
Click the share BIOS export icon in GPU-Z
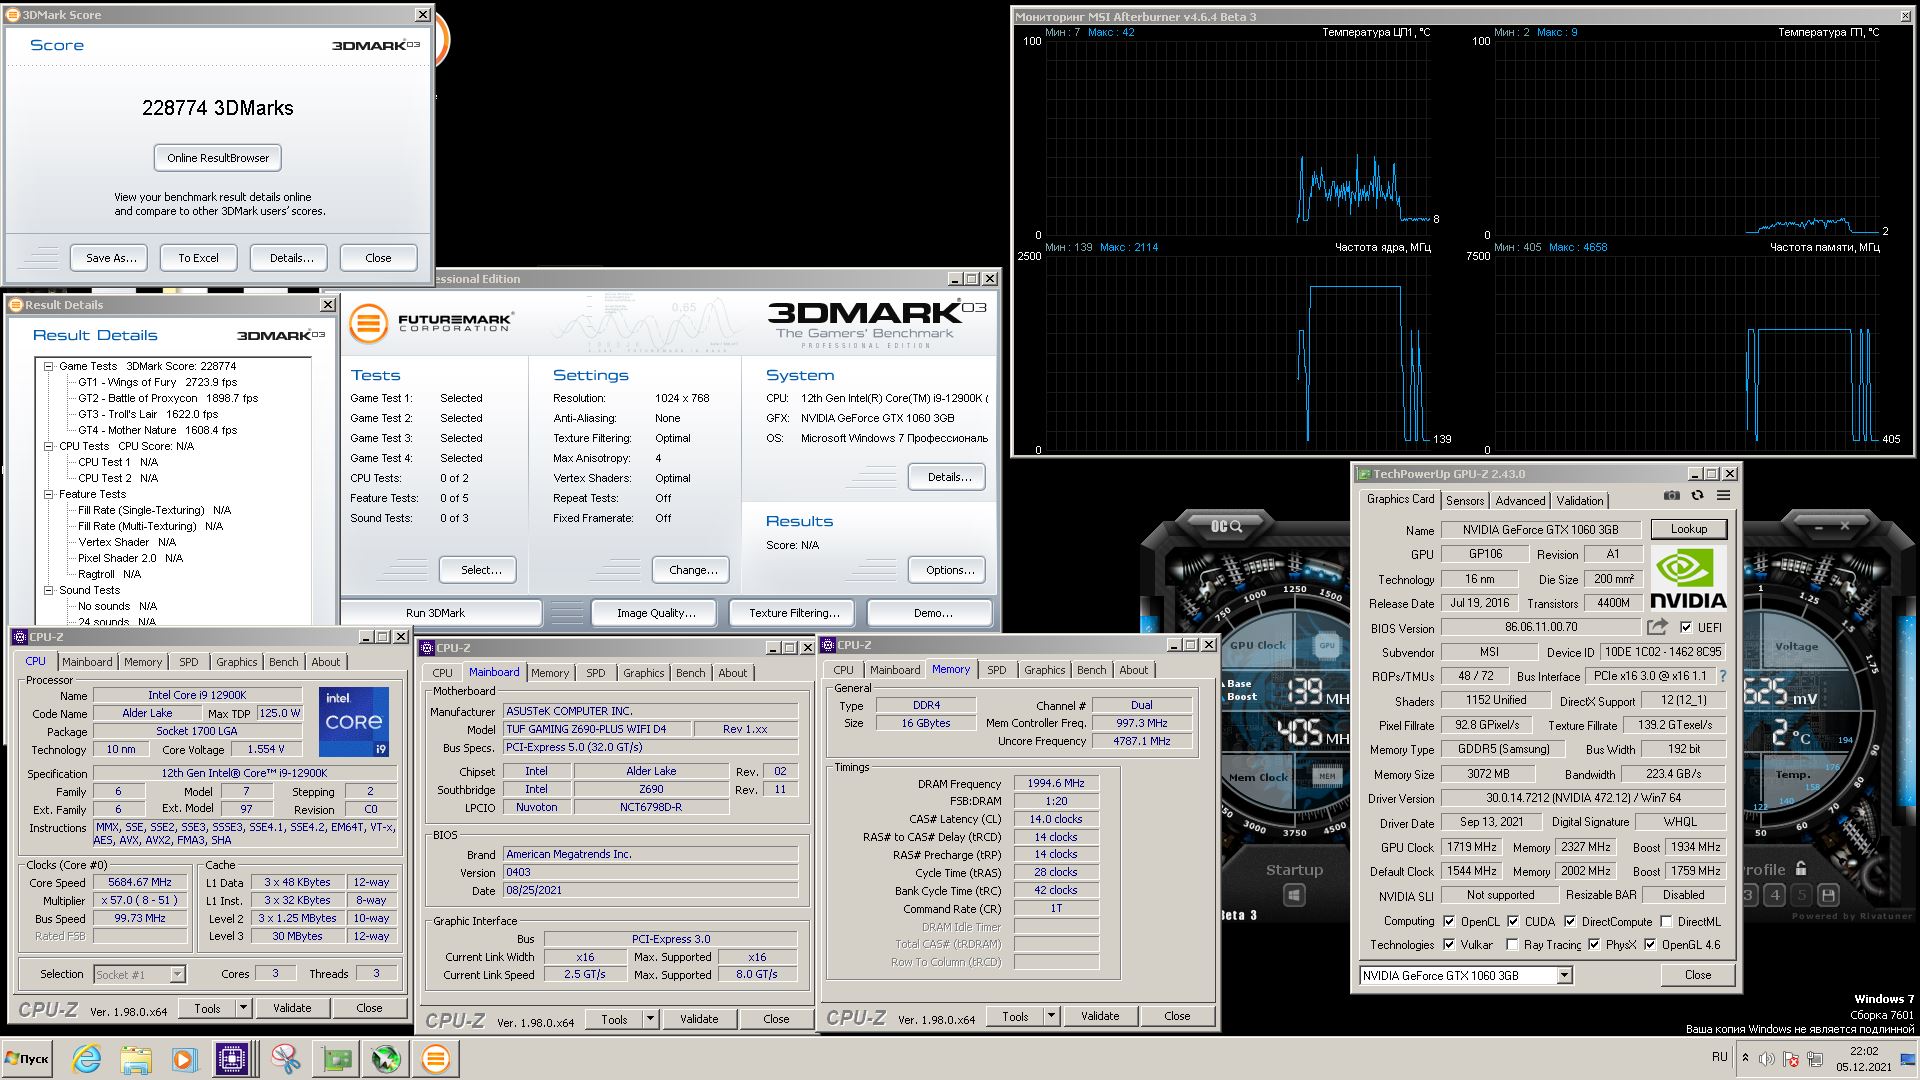1657,627
